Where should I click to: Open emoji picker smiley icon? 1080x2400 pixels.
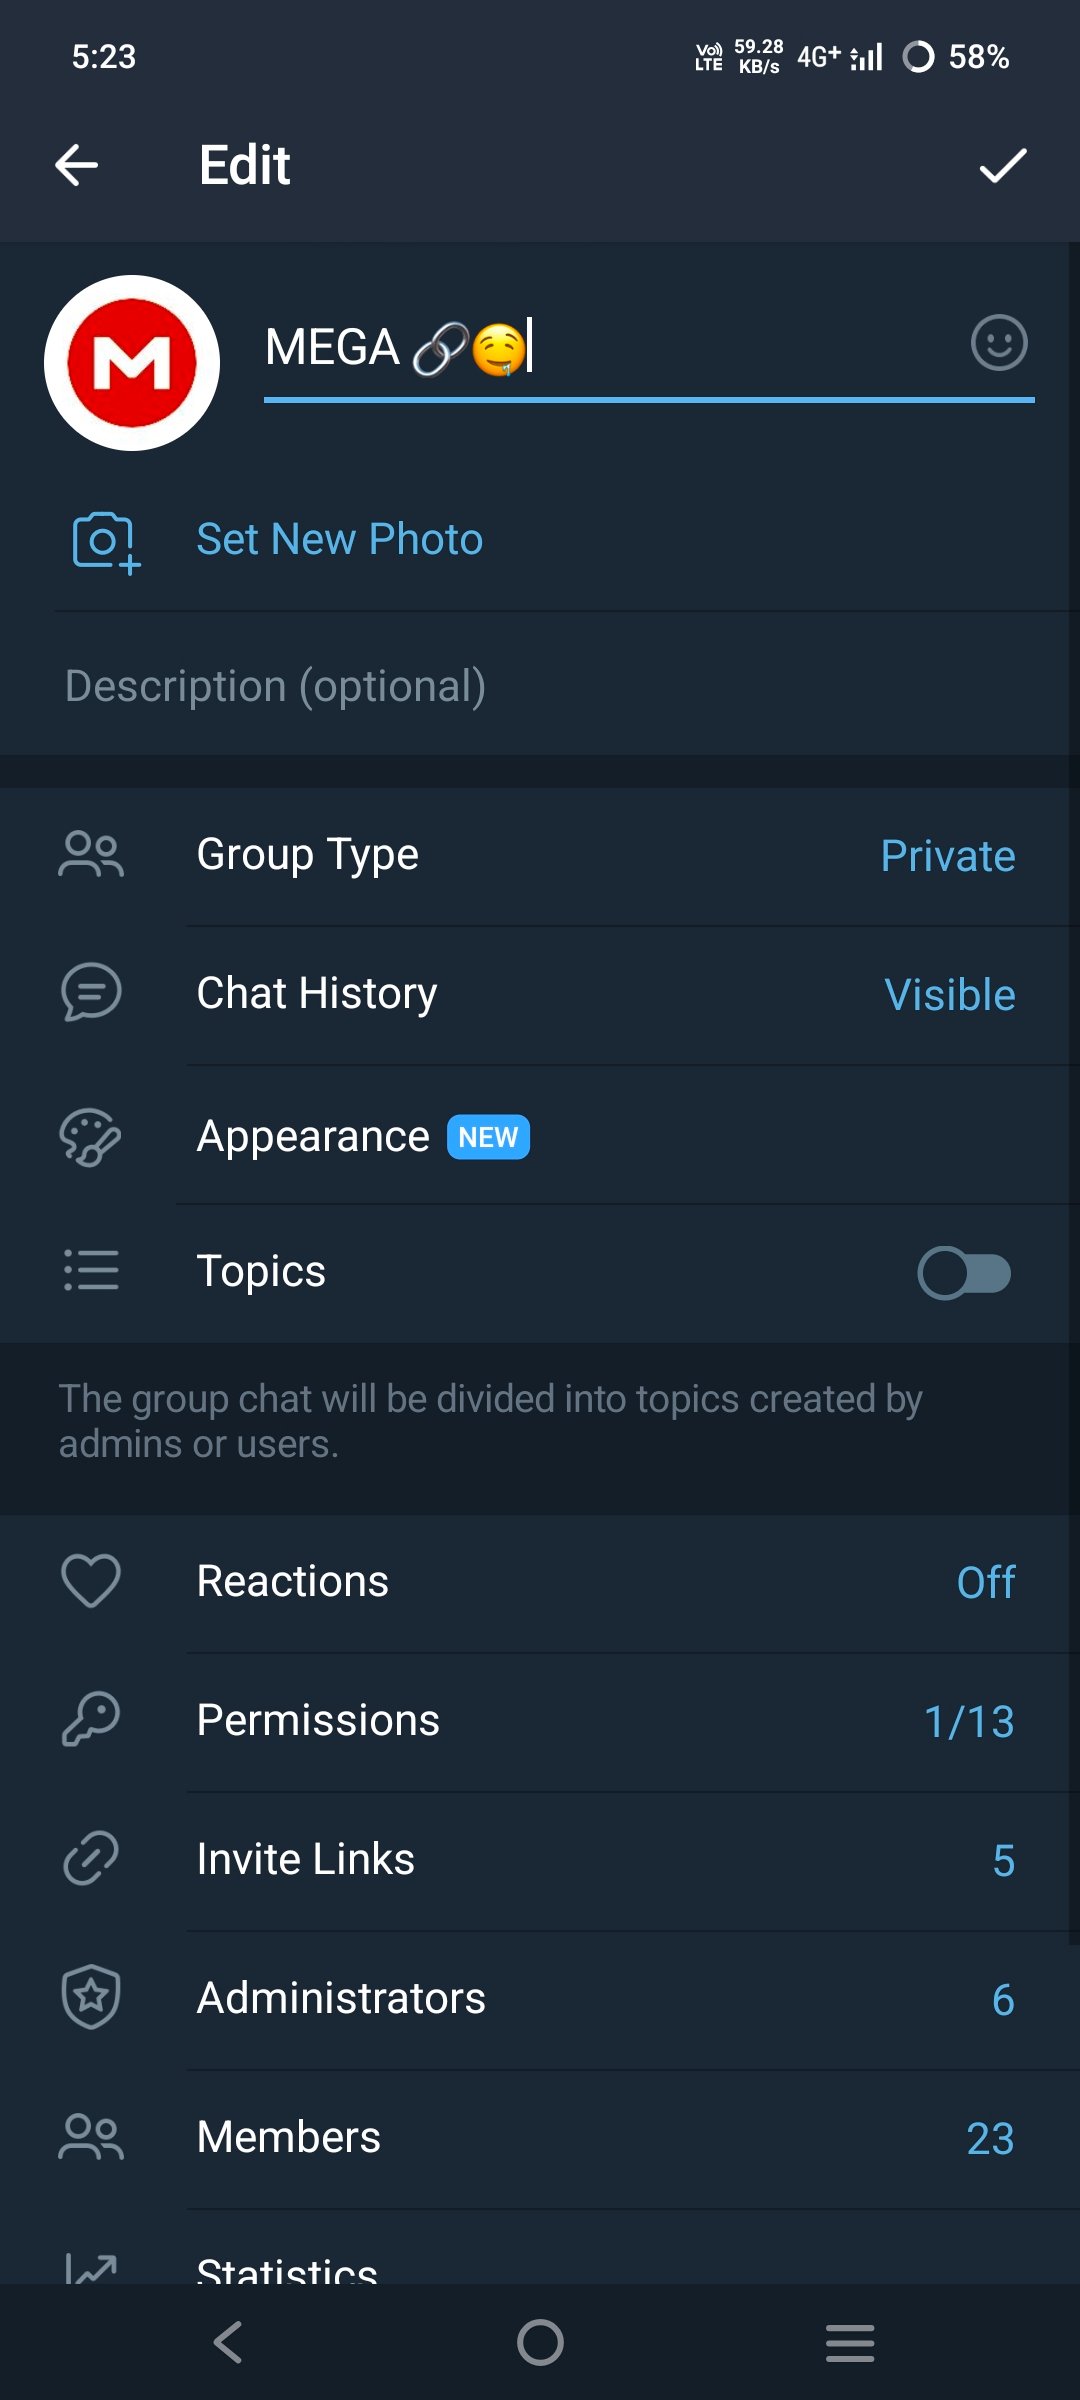click(999, 343)
